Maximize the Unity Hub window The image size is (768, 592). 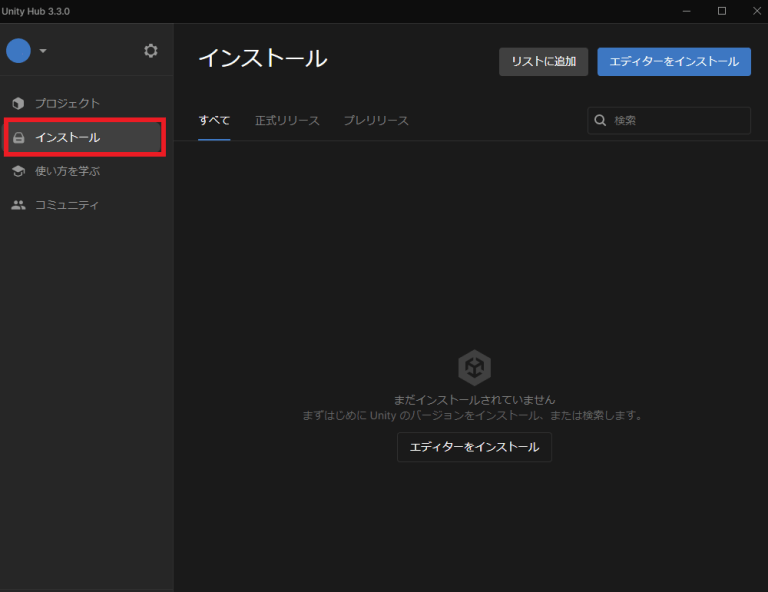point(721,11)
